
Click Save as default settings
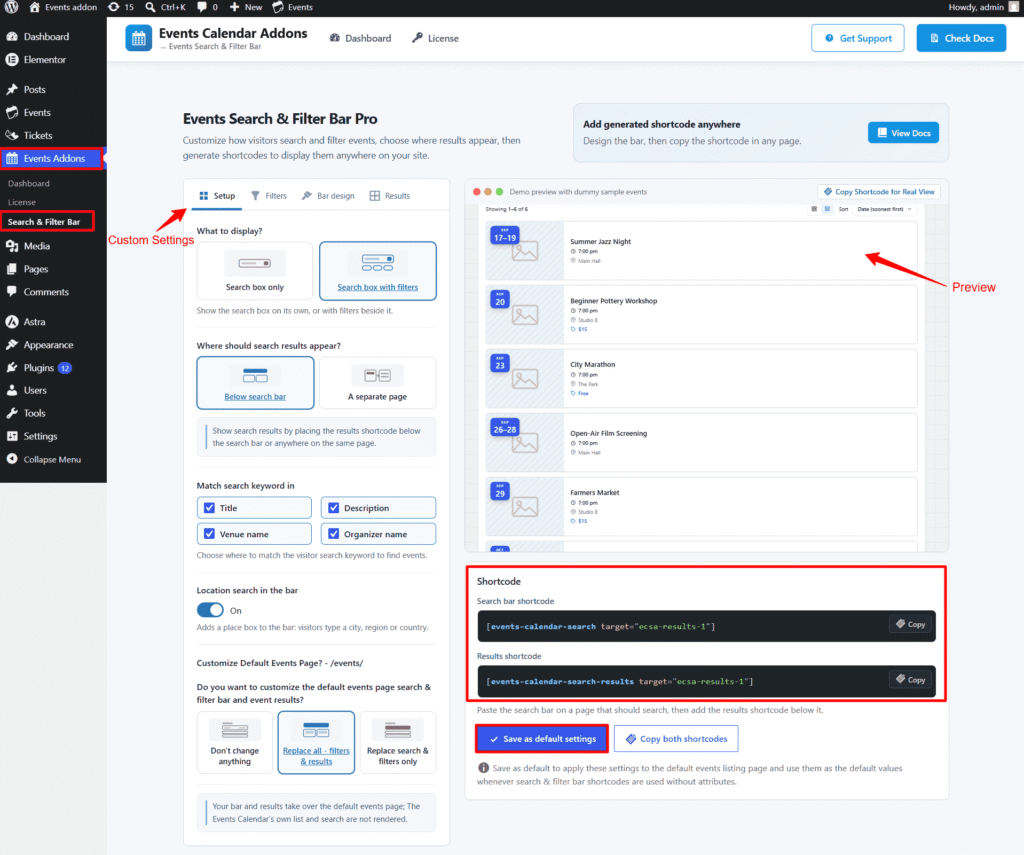pyautogui.click(x=542, y=739)
